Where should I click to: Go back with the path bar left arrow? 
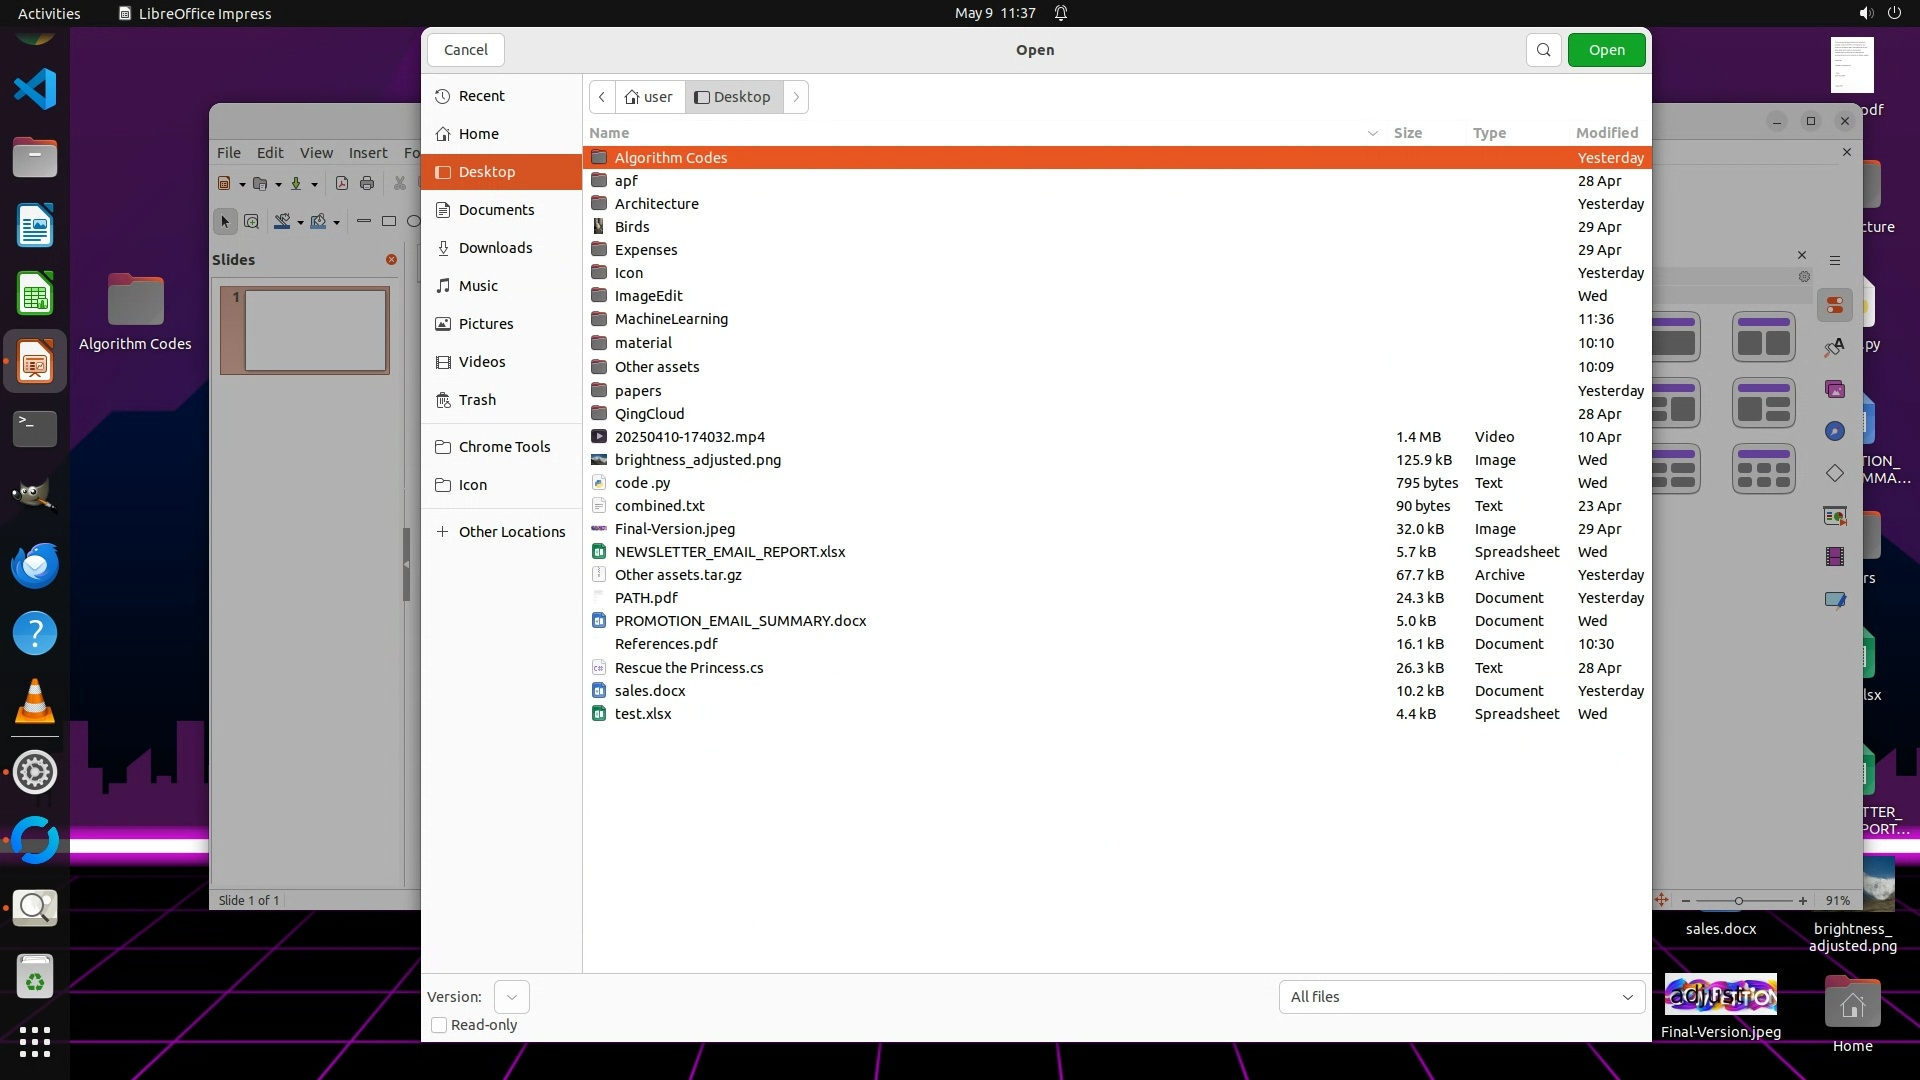(x=602, y=97)
